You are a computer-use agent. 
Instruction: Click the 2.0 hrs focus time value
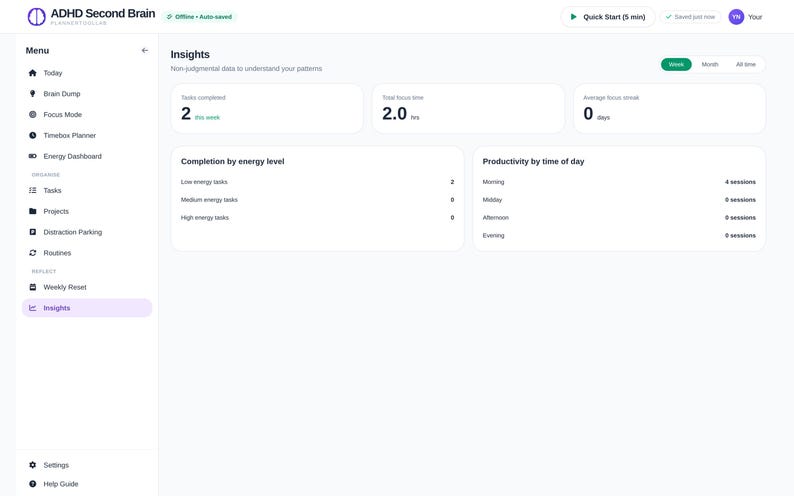point(401,114)
